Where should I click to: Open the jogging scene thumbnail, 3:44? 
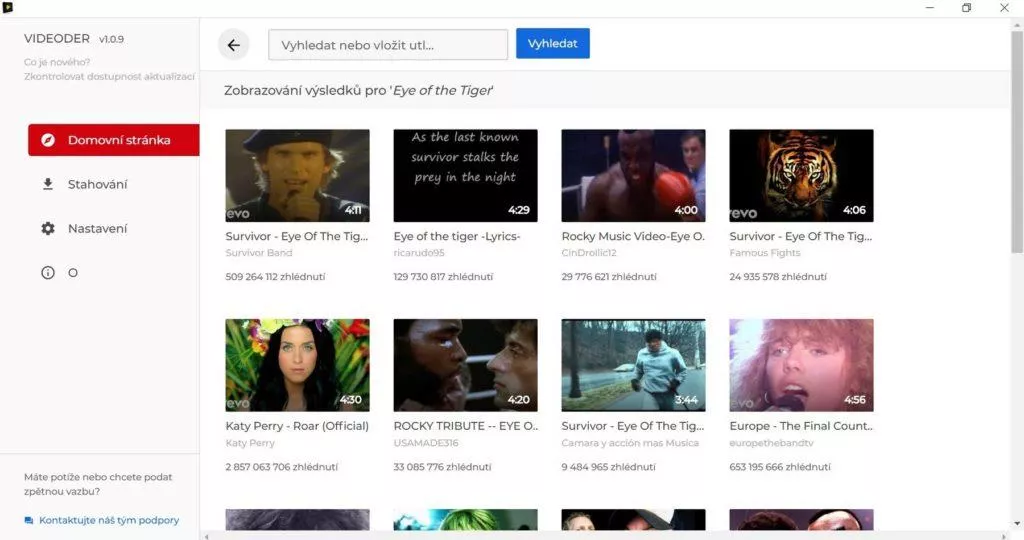tap(633, 365)
